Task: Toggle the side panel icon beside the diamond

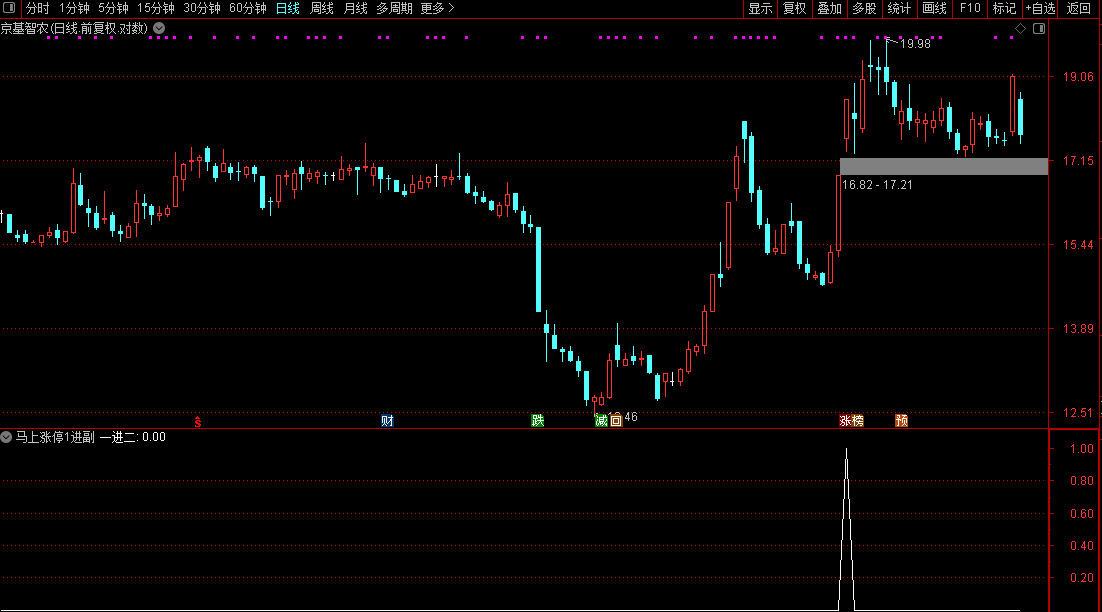Action: (x=1039, y=28)
